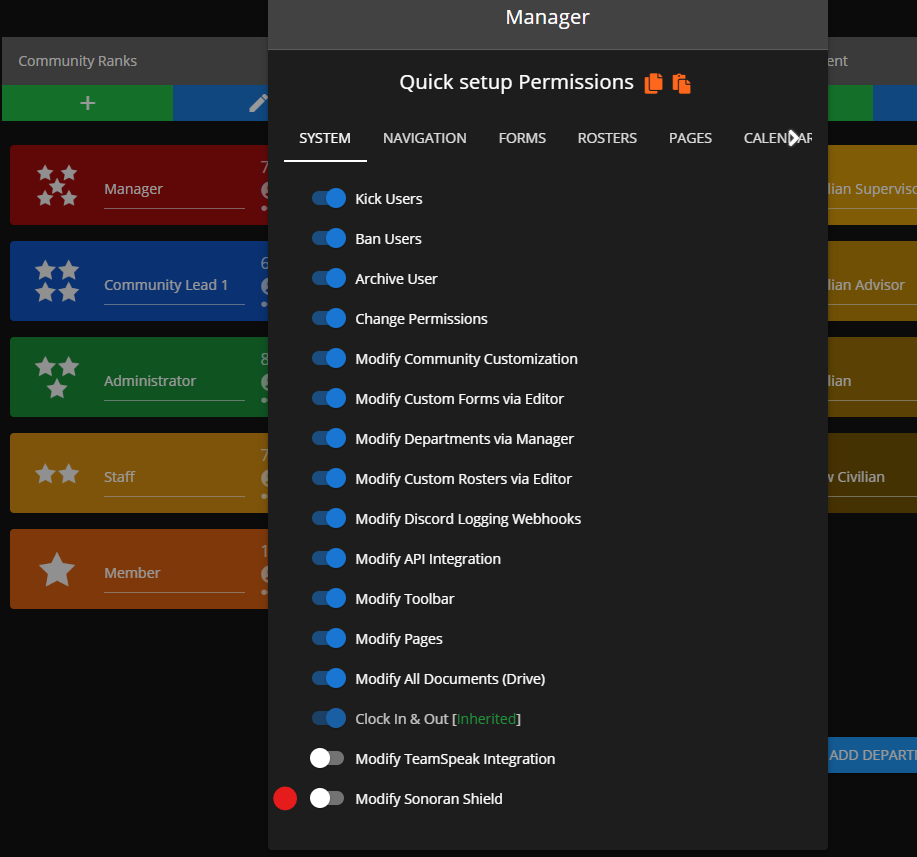This screenshot has height=857, width=917.
Task: Click the five-star icon on Manager rank
Action: tap(57, 186)
